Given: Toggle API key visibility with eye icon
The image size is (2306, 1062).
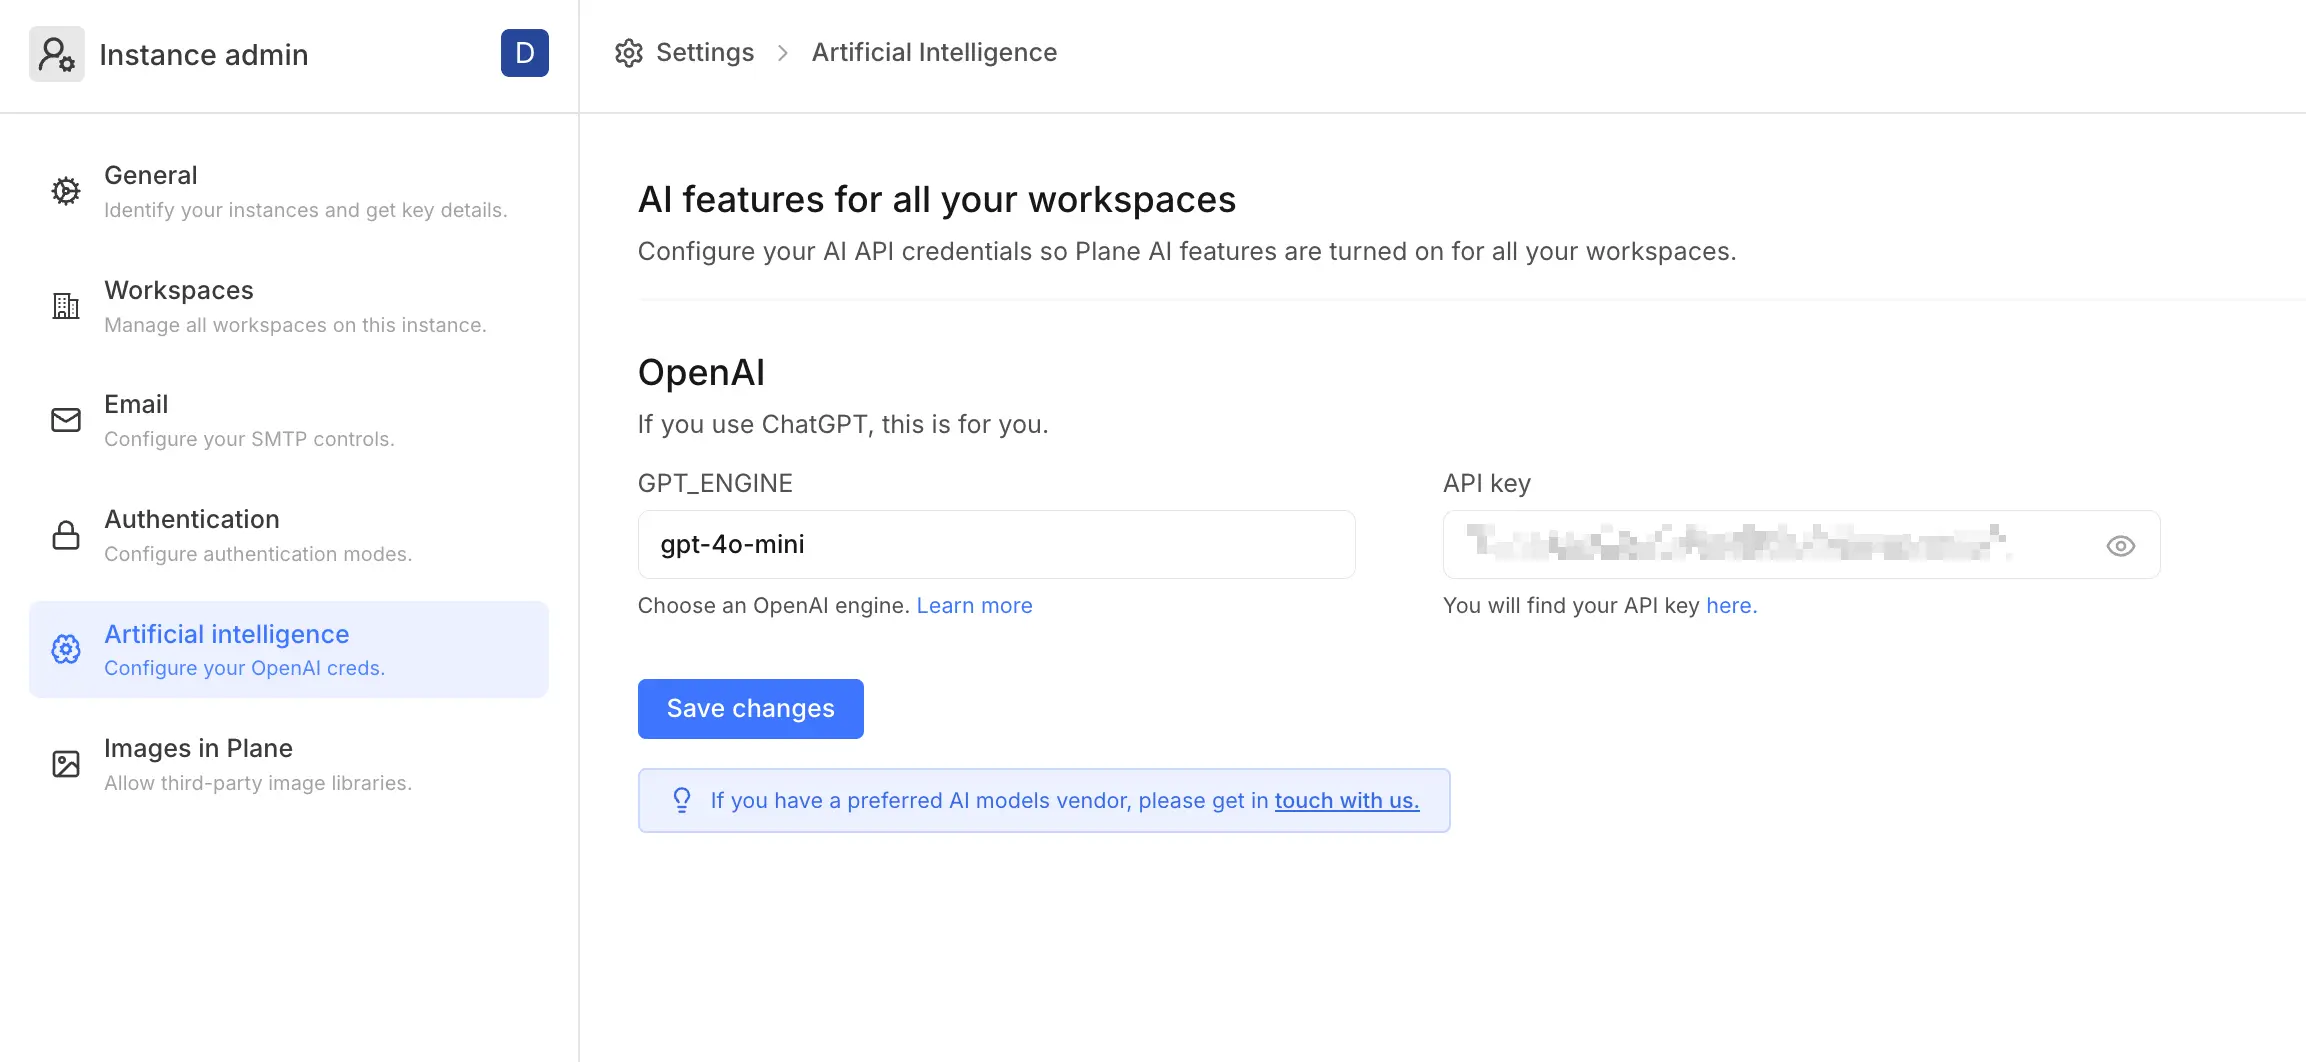Looking at the screenshot, I should (x=2120, y=546).
